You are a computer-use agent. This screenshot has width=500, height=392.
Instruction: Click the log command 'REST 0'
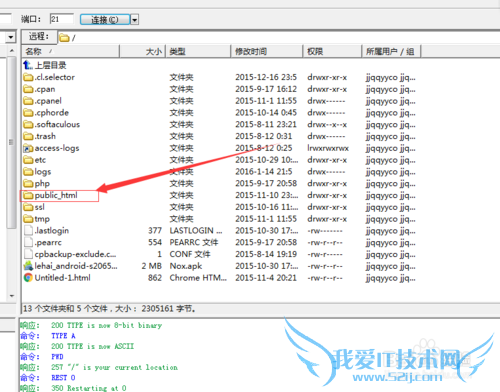point(63,378)
